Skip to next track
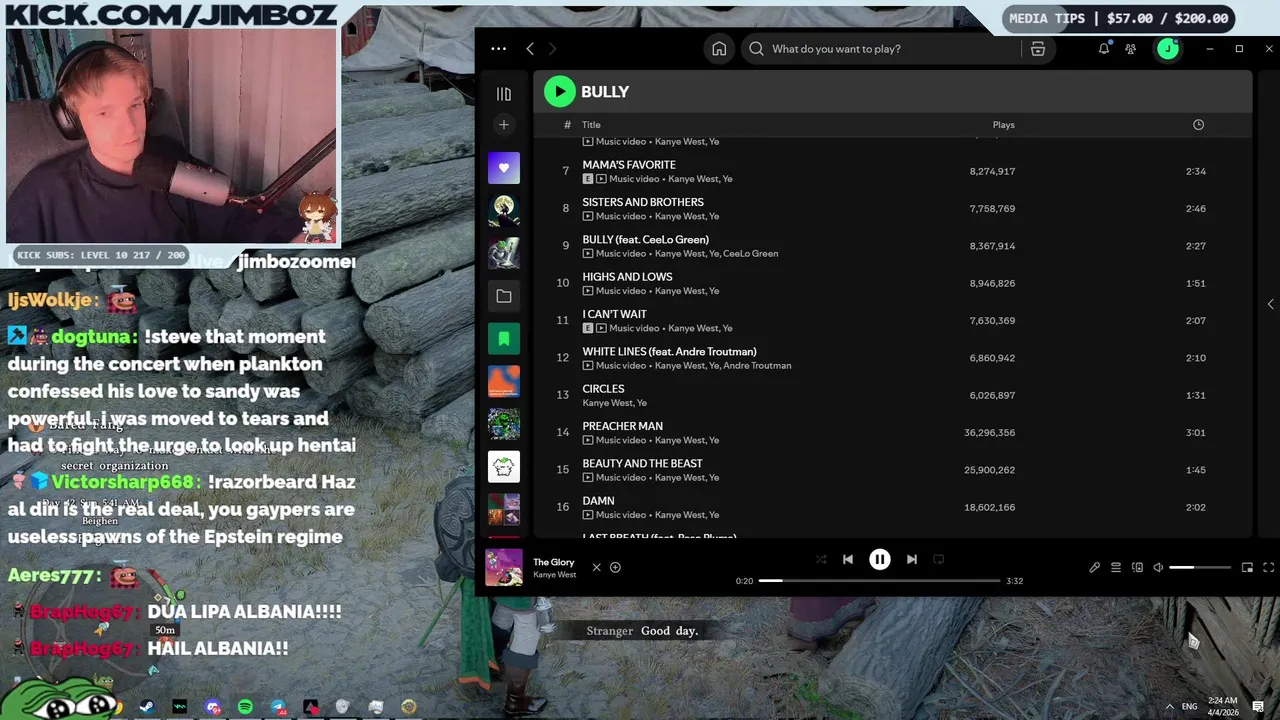 911,560
